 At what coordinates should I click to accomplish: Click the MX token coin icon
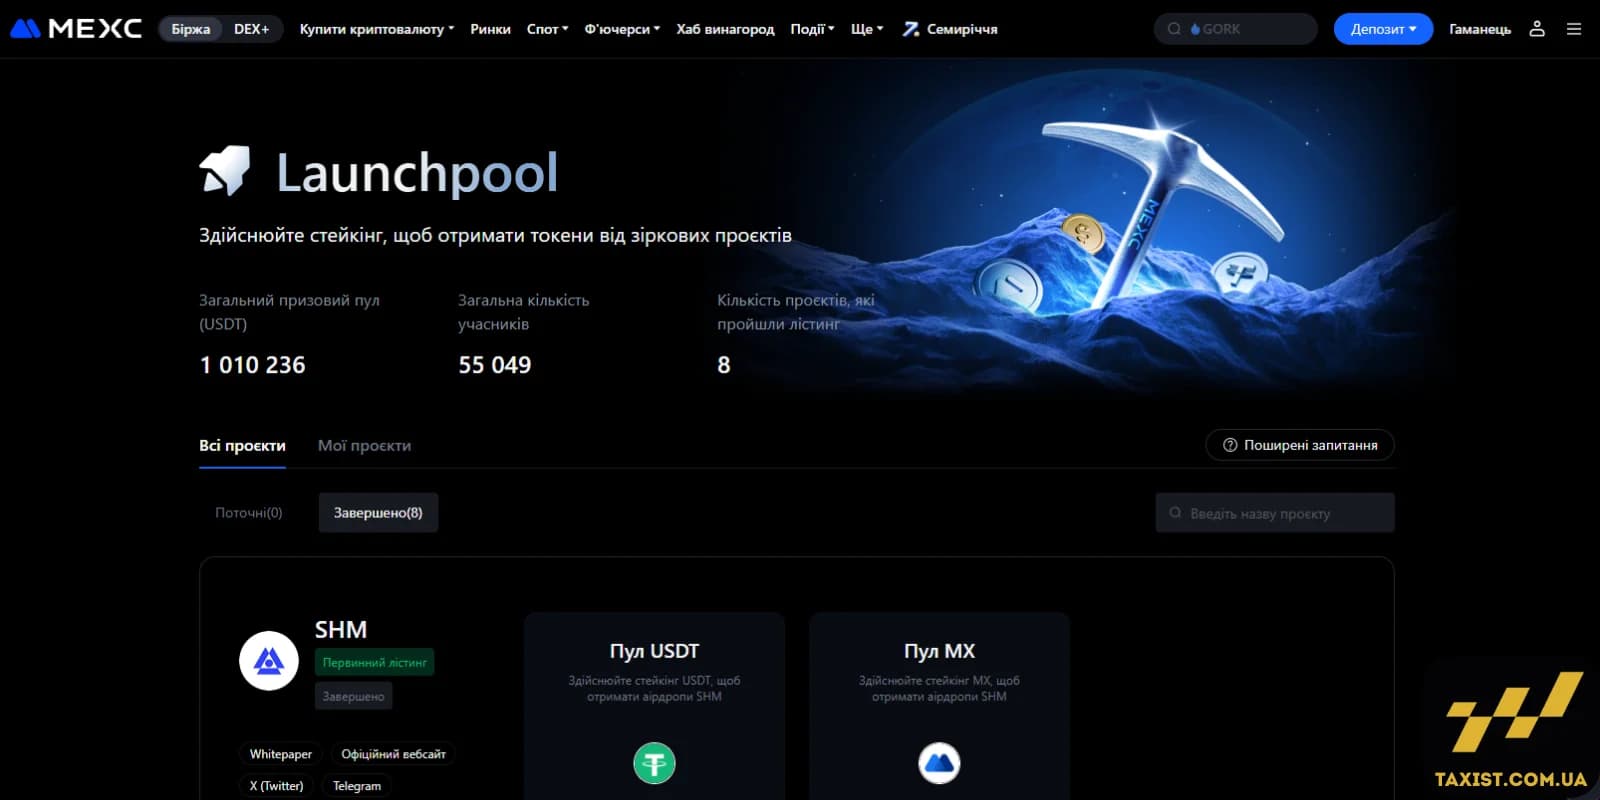click(939, 764)
